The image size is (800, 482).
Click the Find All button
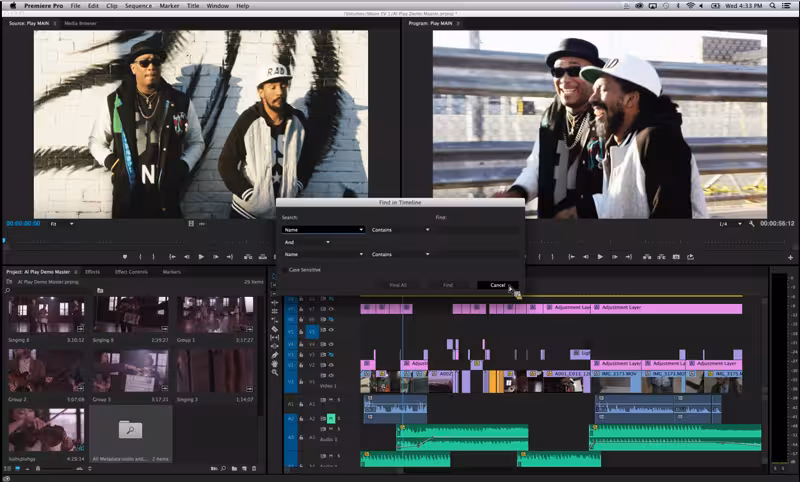pyautogui.click(x=398, y=285)
